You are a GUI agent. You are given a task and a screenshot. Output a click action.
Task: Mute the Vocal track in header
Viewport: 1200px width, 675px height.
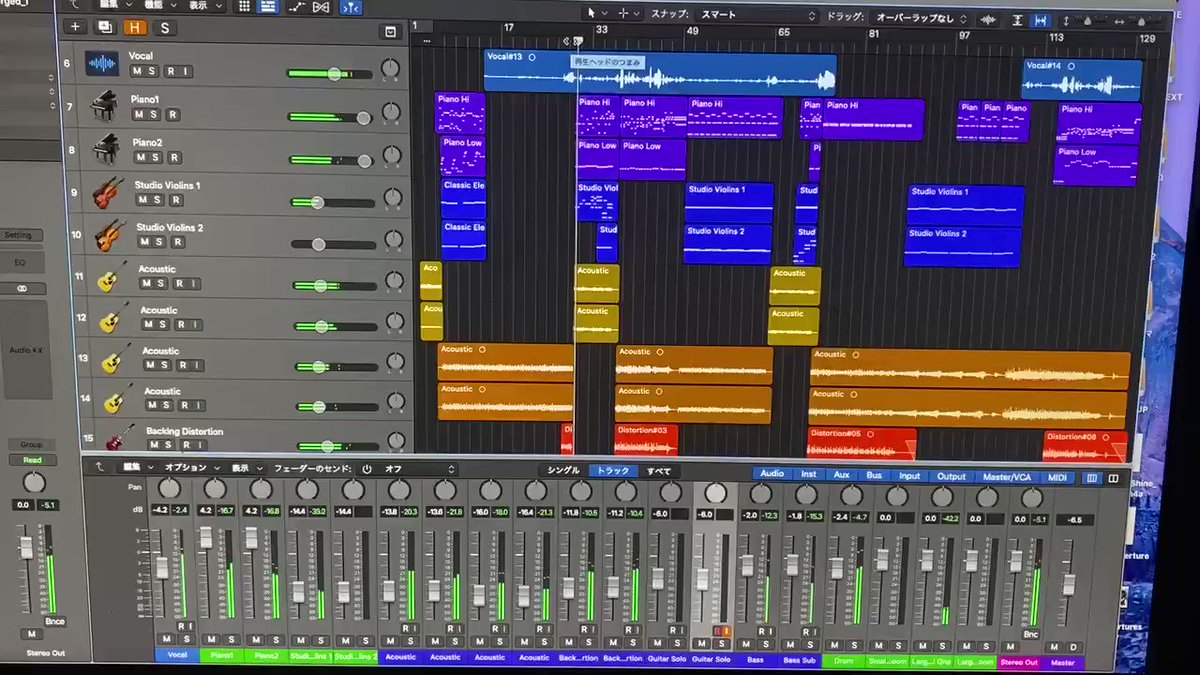pos(137,71)
